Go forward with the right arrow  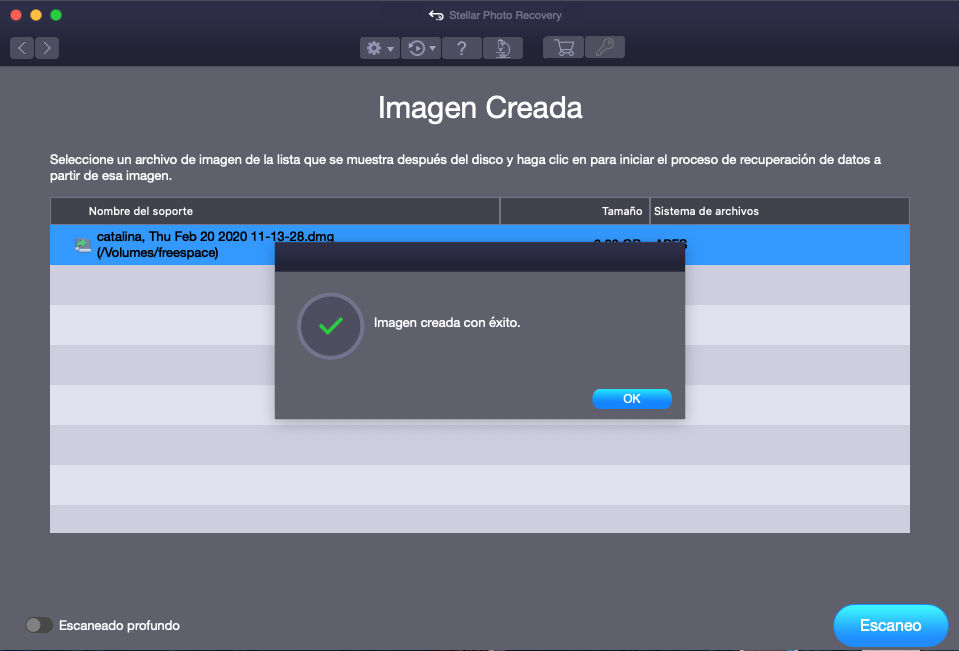(x=47, y=48)
